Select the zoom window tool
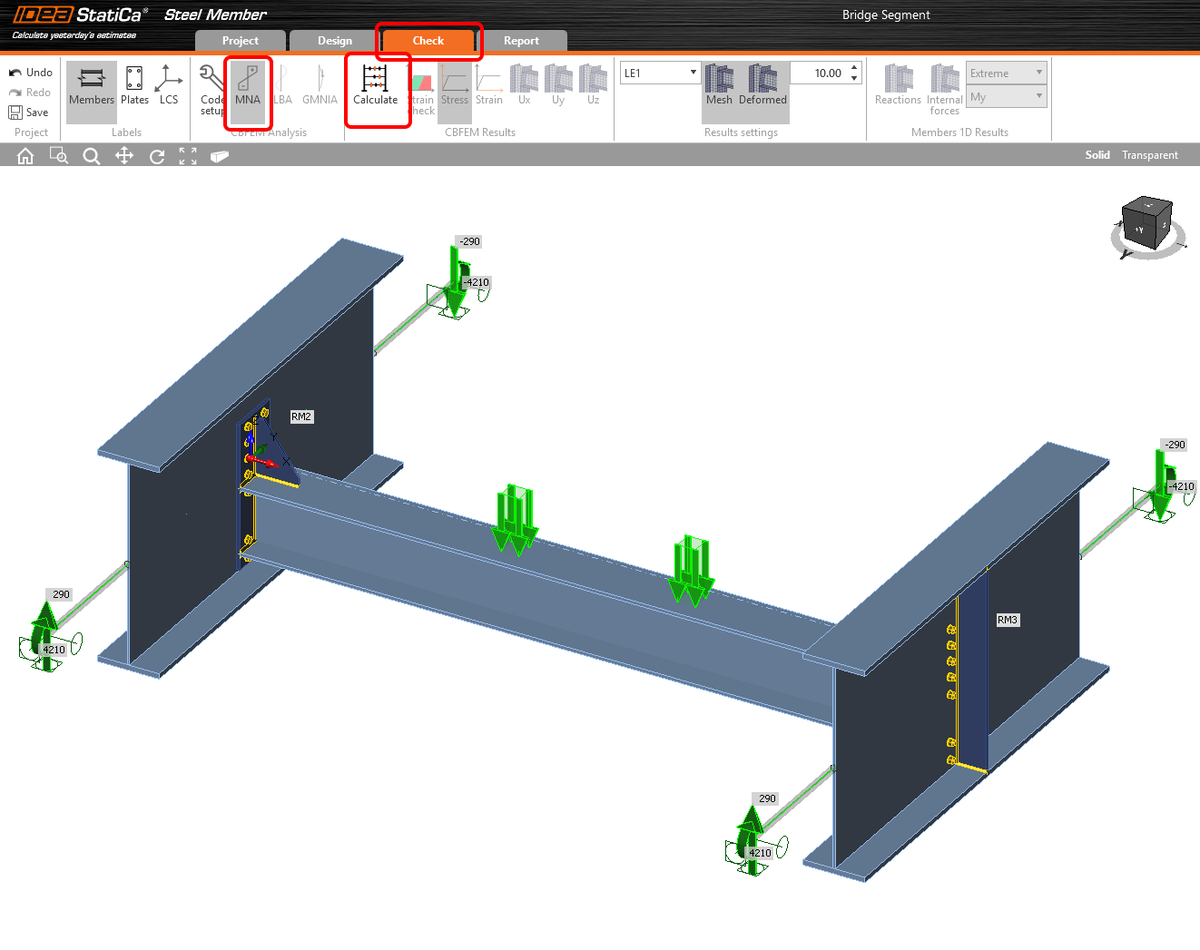The image size is (1200, 950). click(58, 155)
